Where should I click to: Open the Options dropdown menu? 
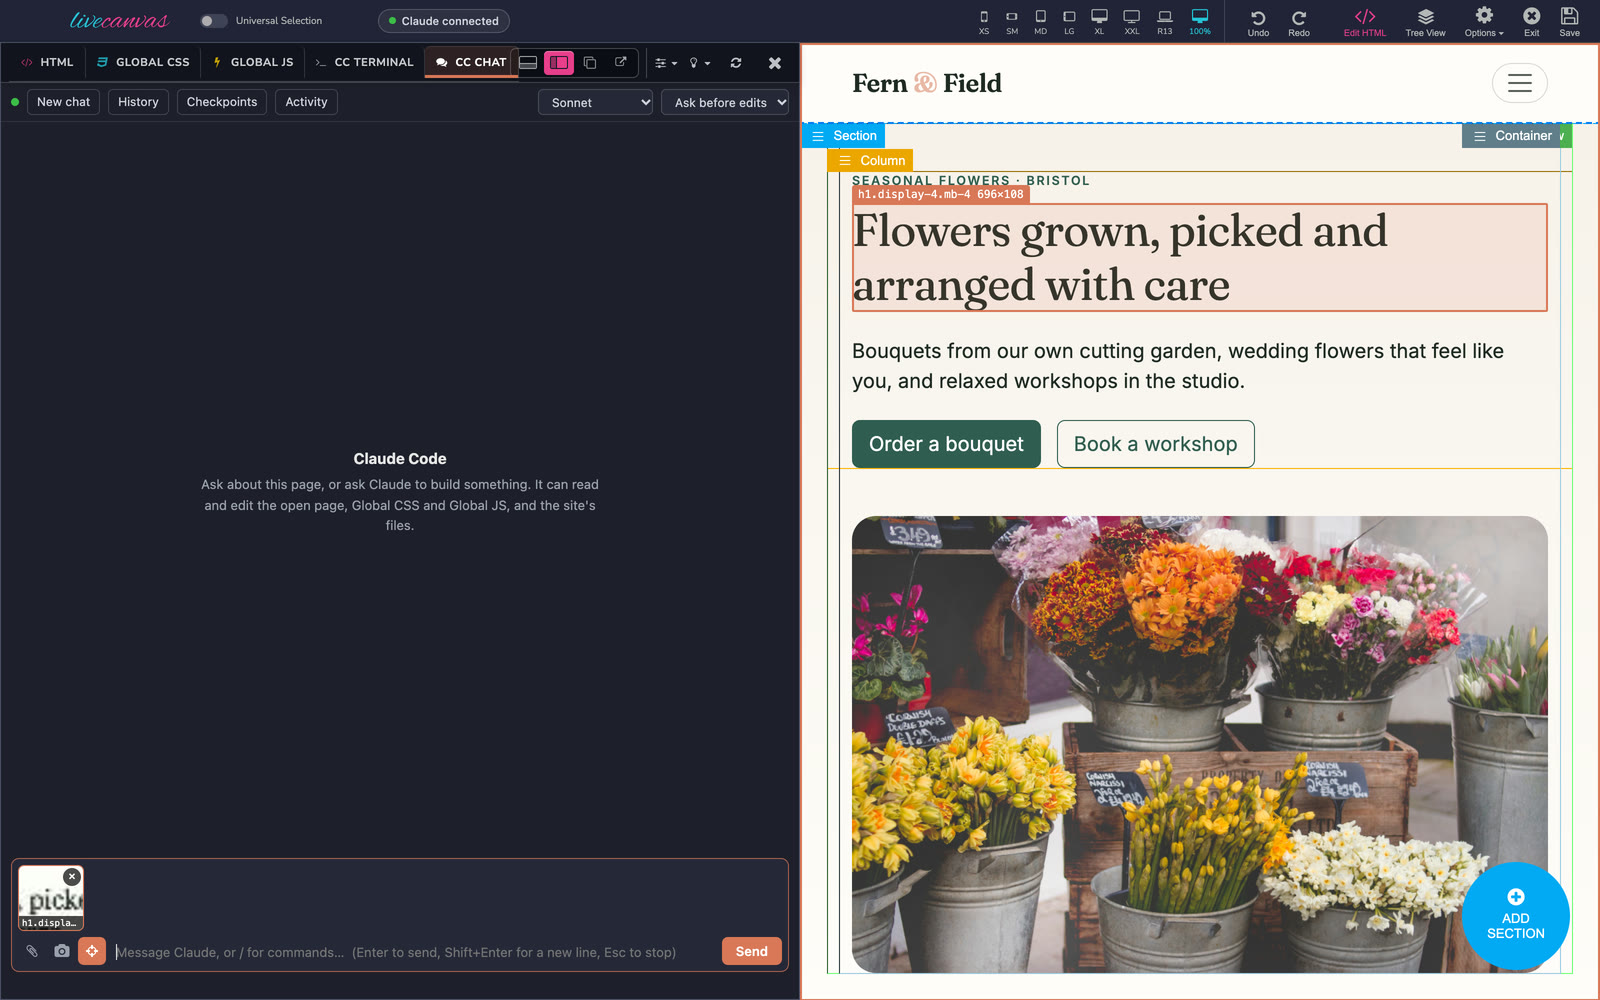(x=1484, y=22)
